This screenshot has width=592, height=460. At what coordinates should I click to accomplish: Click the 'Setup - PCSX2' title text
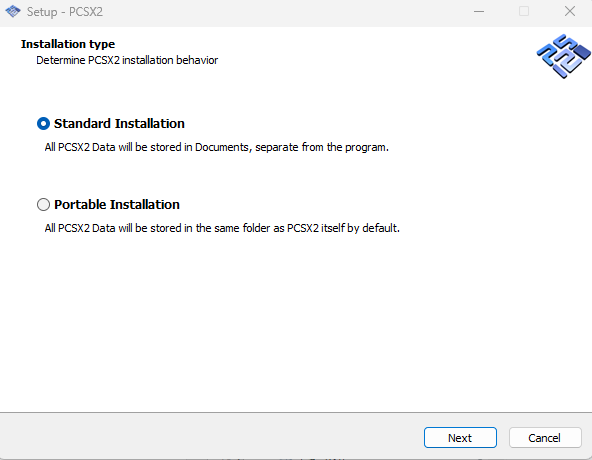[x=65, y=12]
